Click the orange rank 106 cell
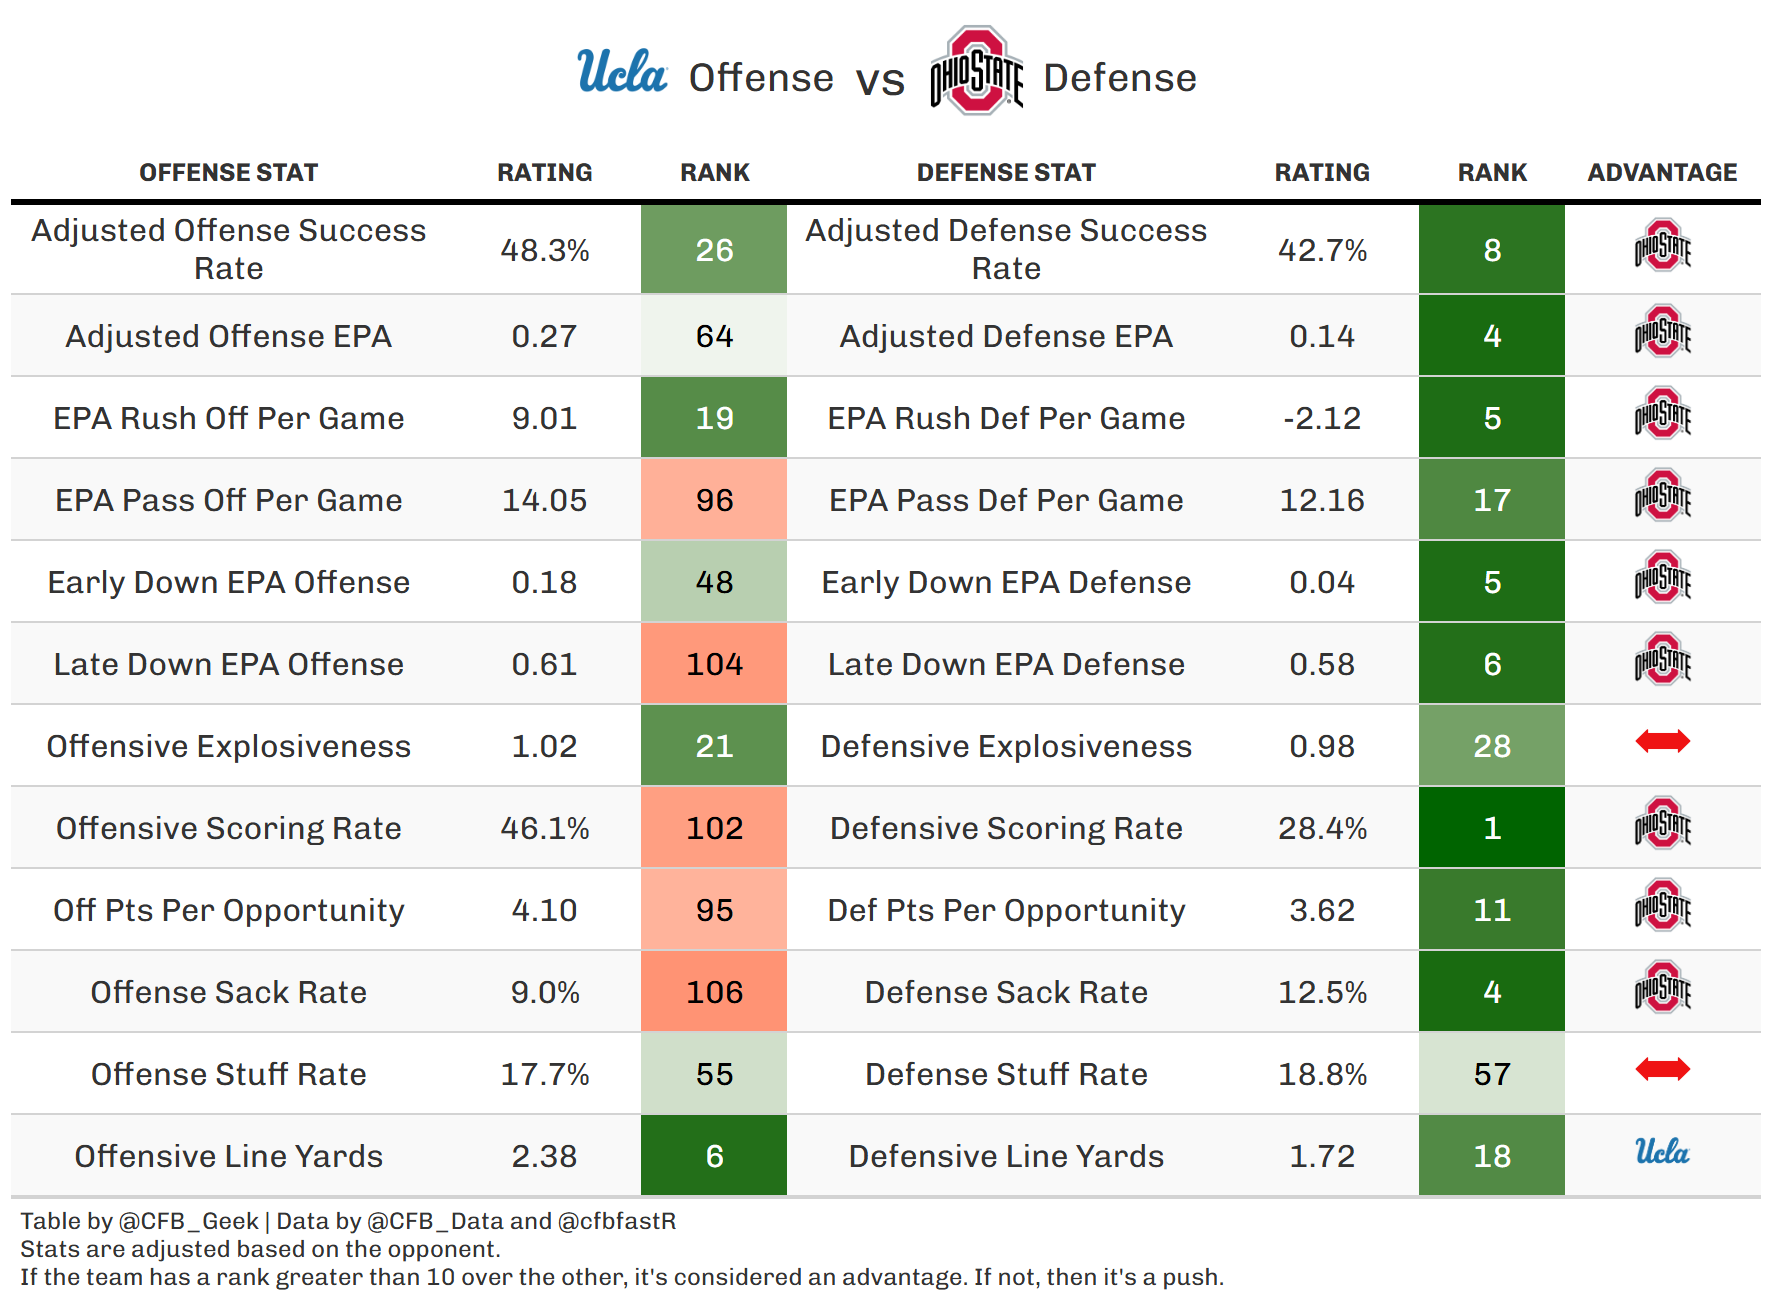The image size is (1770, 1312). click(714, 992)
